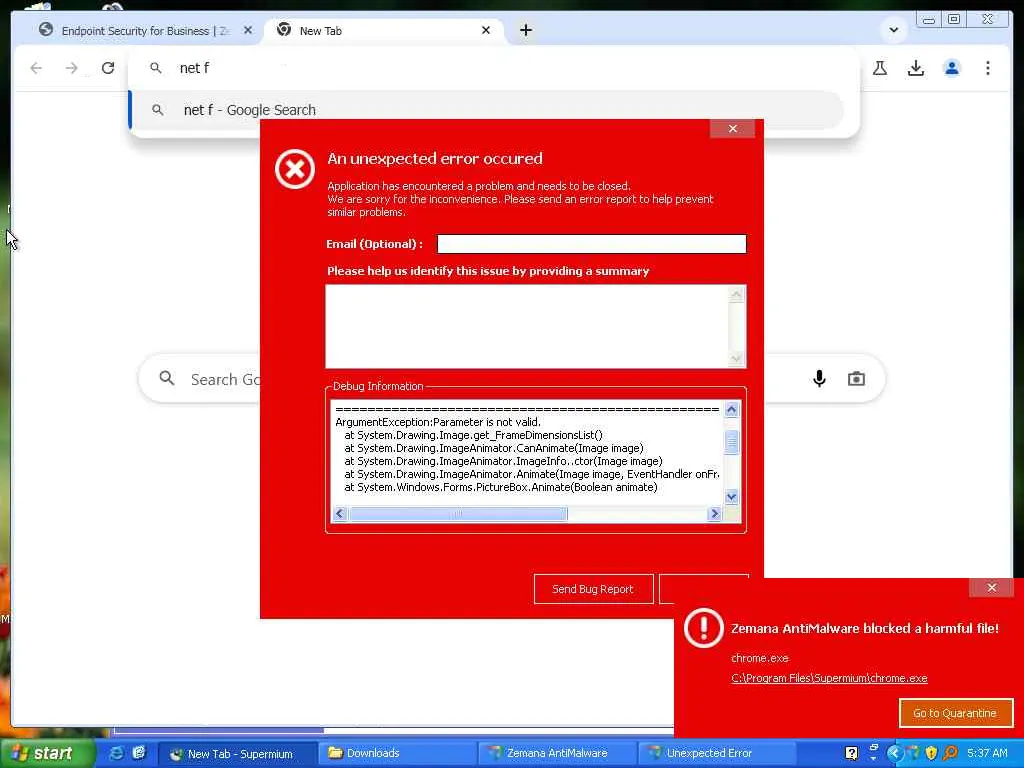Close the Endpoint Security tab

point(248,30)
